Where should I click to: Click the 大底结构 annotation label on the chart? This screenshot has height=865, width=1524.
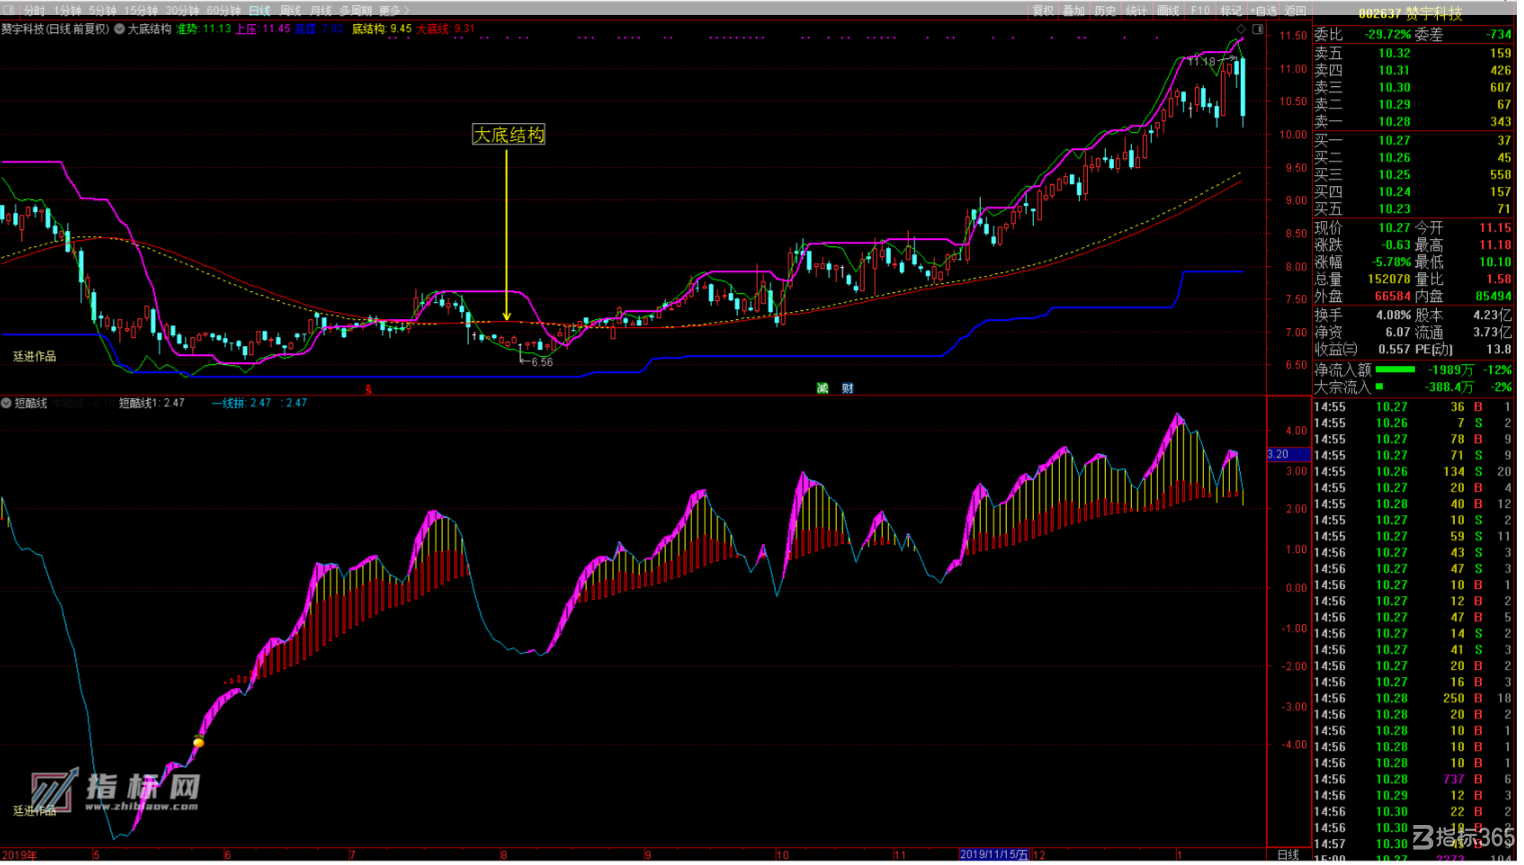click(x=509, y=135)
